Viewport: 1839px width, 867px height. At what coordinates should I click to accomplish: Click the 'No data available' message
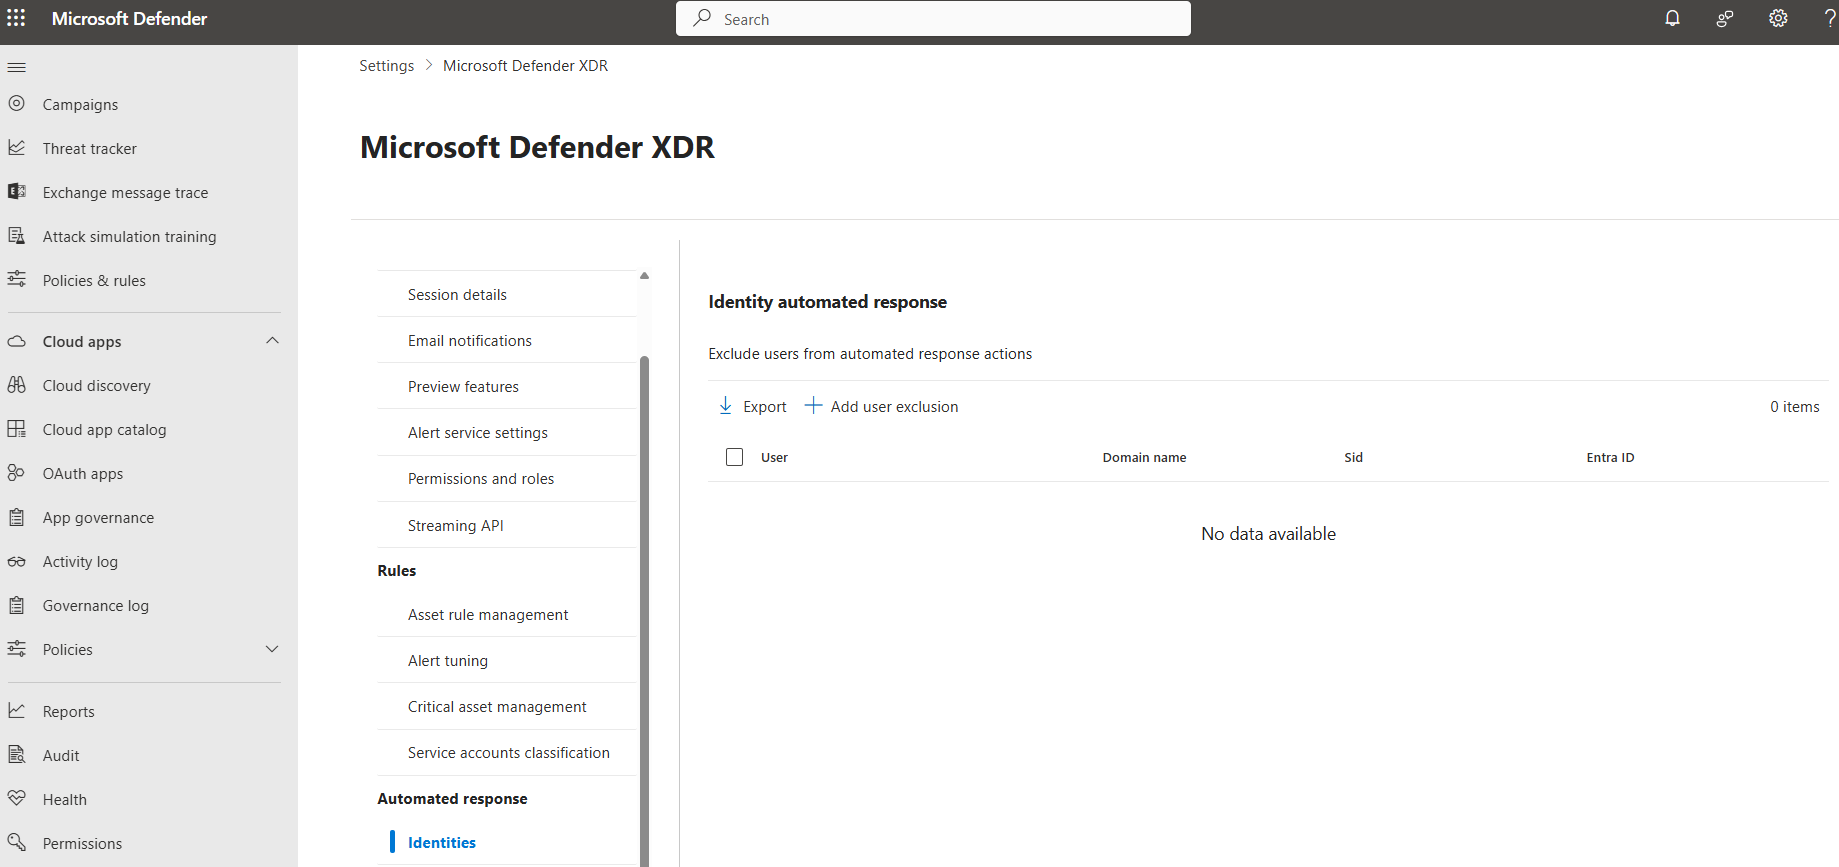pos(1268,533)
